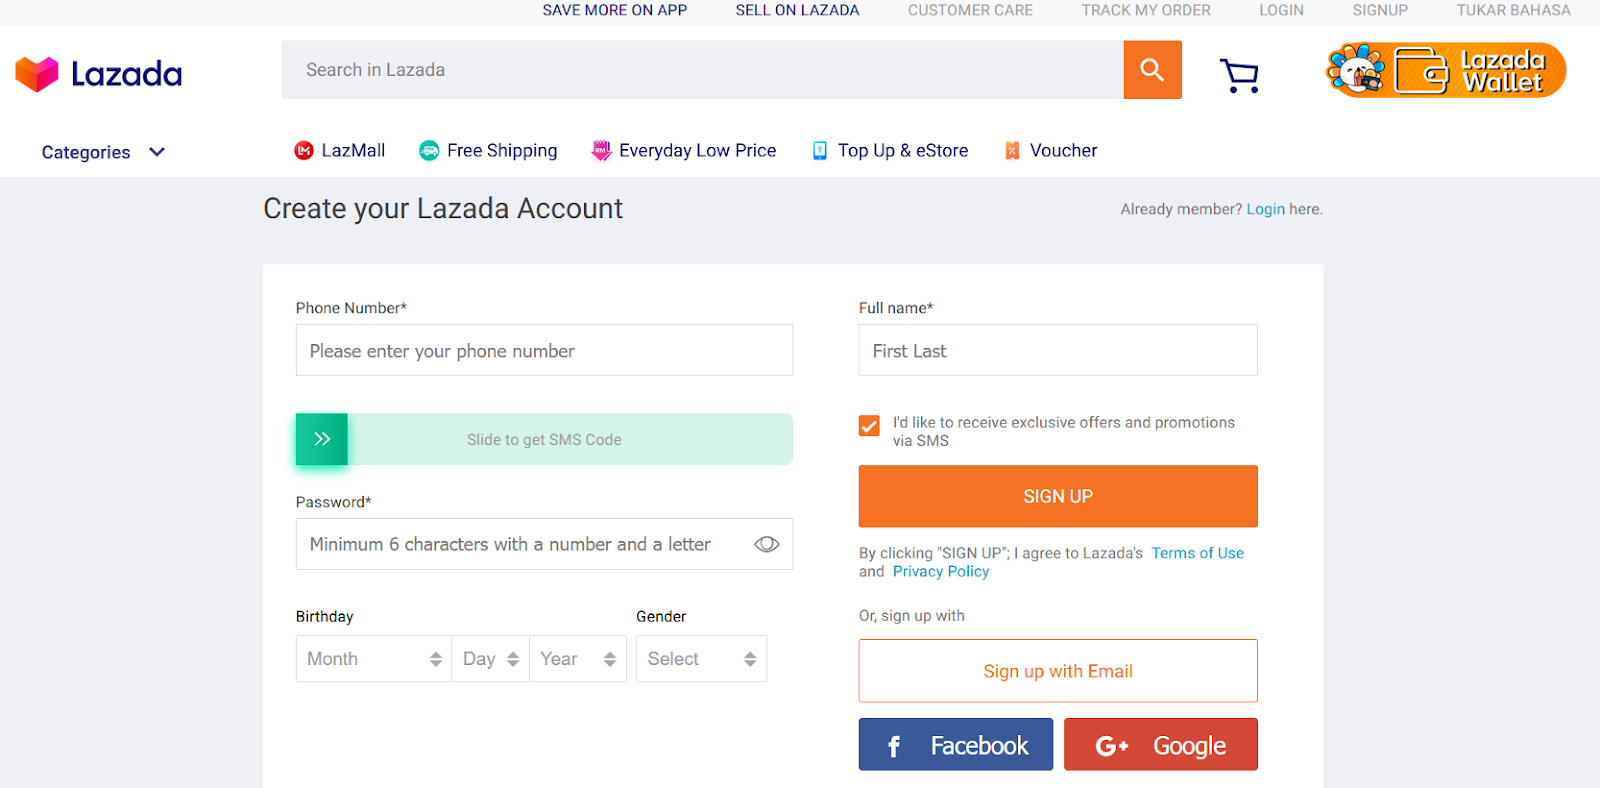Open the birthday Month dropdown
This screenshot has width=1600, height=788.
(374, 659)
